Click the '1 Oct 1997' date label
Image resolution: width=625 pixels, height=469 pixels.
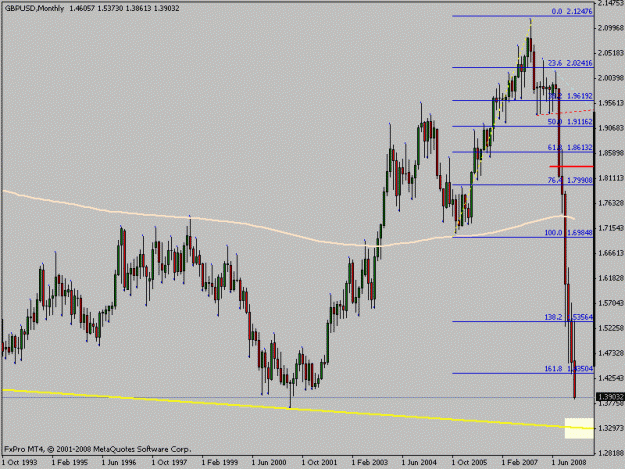[169, 463]
